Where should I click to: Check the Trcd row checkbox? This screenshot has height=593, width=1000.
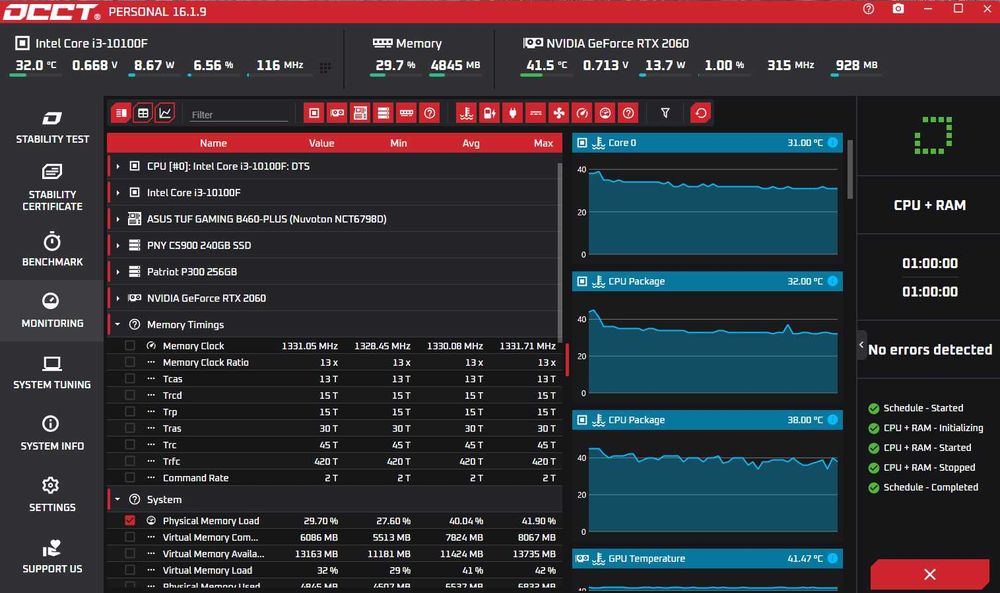(x=130, y=395)
